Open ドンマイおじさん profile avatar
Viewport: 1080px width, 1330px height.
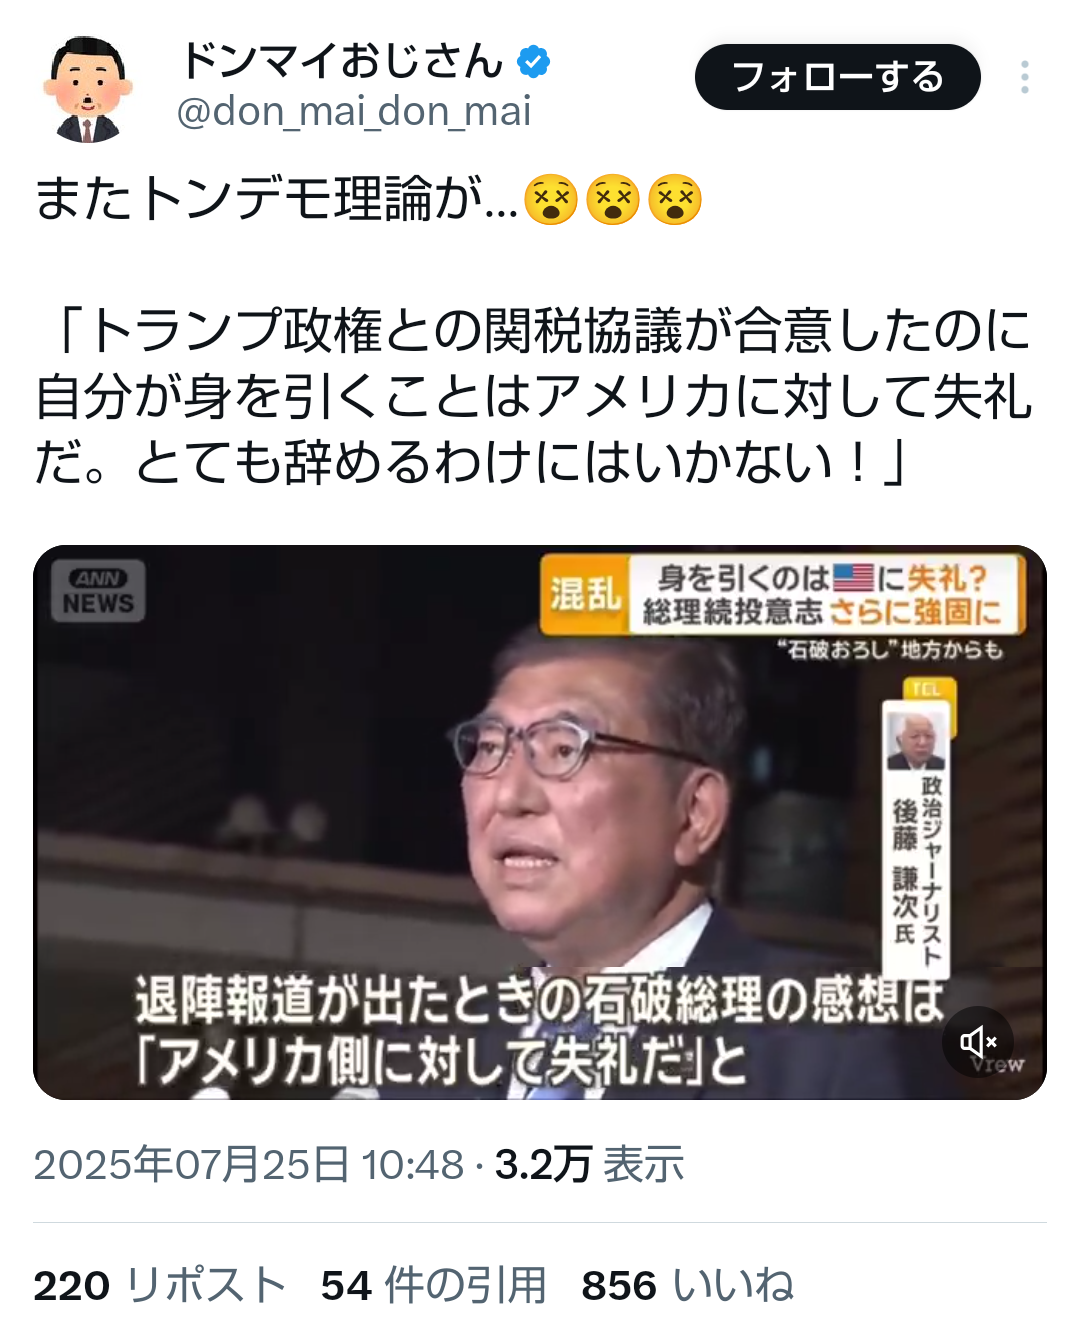coord(87,88)
